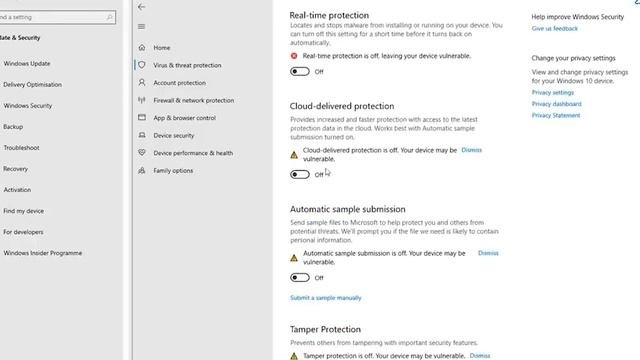Open Family options people icon
Image resolution: width=640 pixels, height=360 pixels.
(142, 170)
